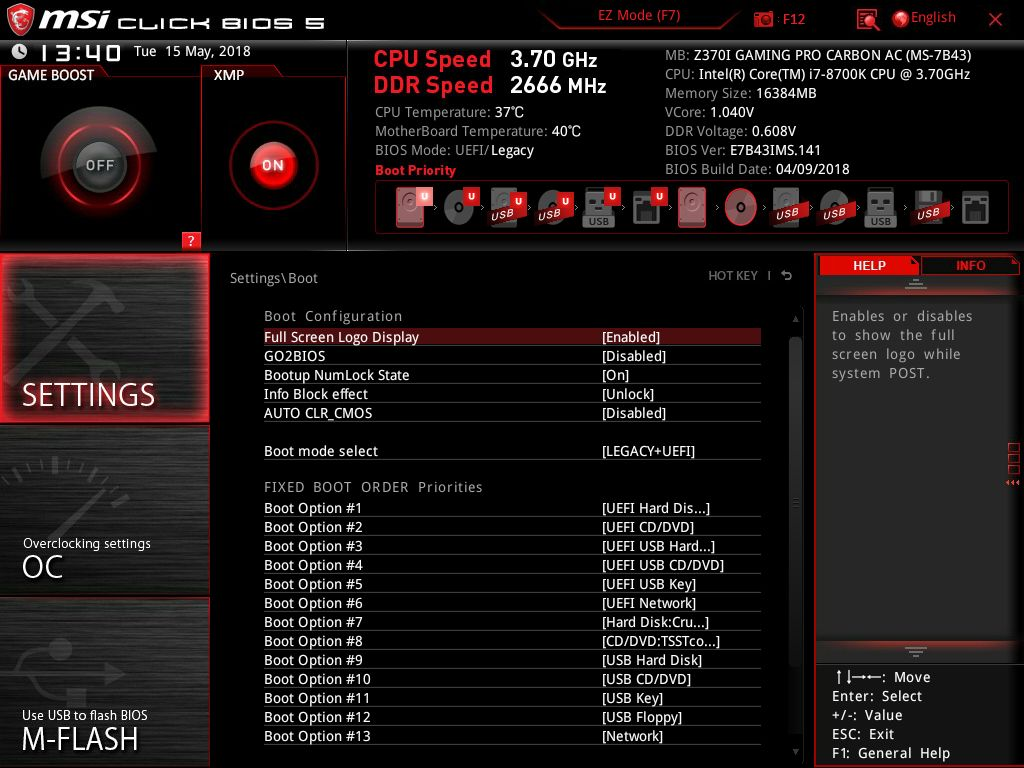Screen dimensions: 1024x768
Task: Click the red X exit icon
Action: click(995, 20)
